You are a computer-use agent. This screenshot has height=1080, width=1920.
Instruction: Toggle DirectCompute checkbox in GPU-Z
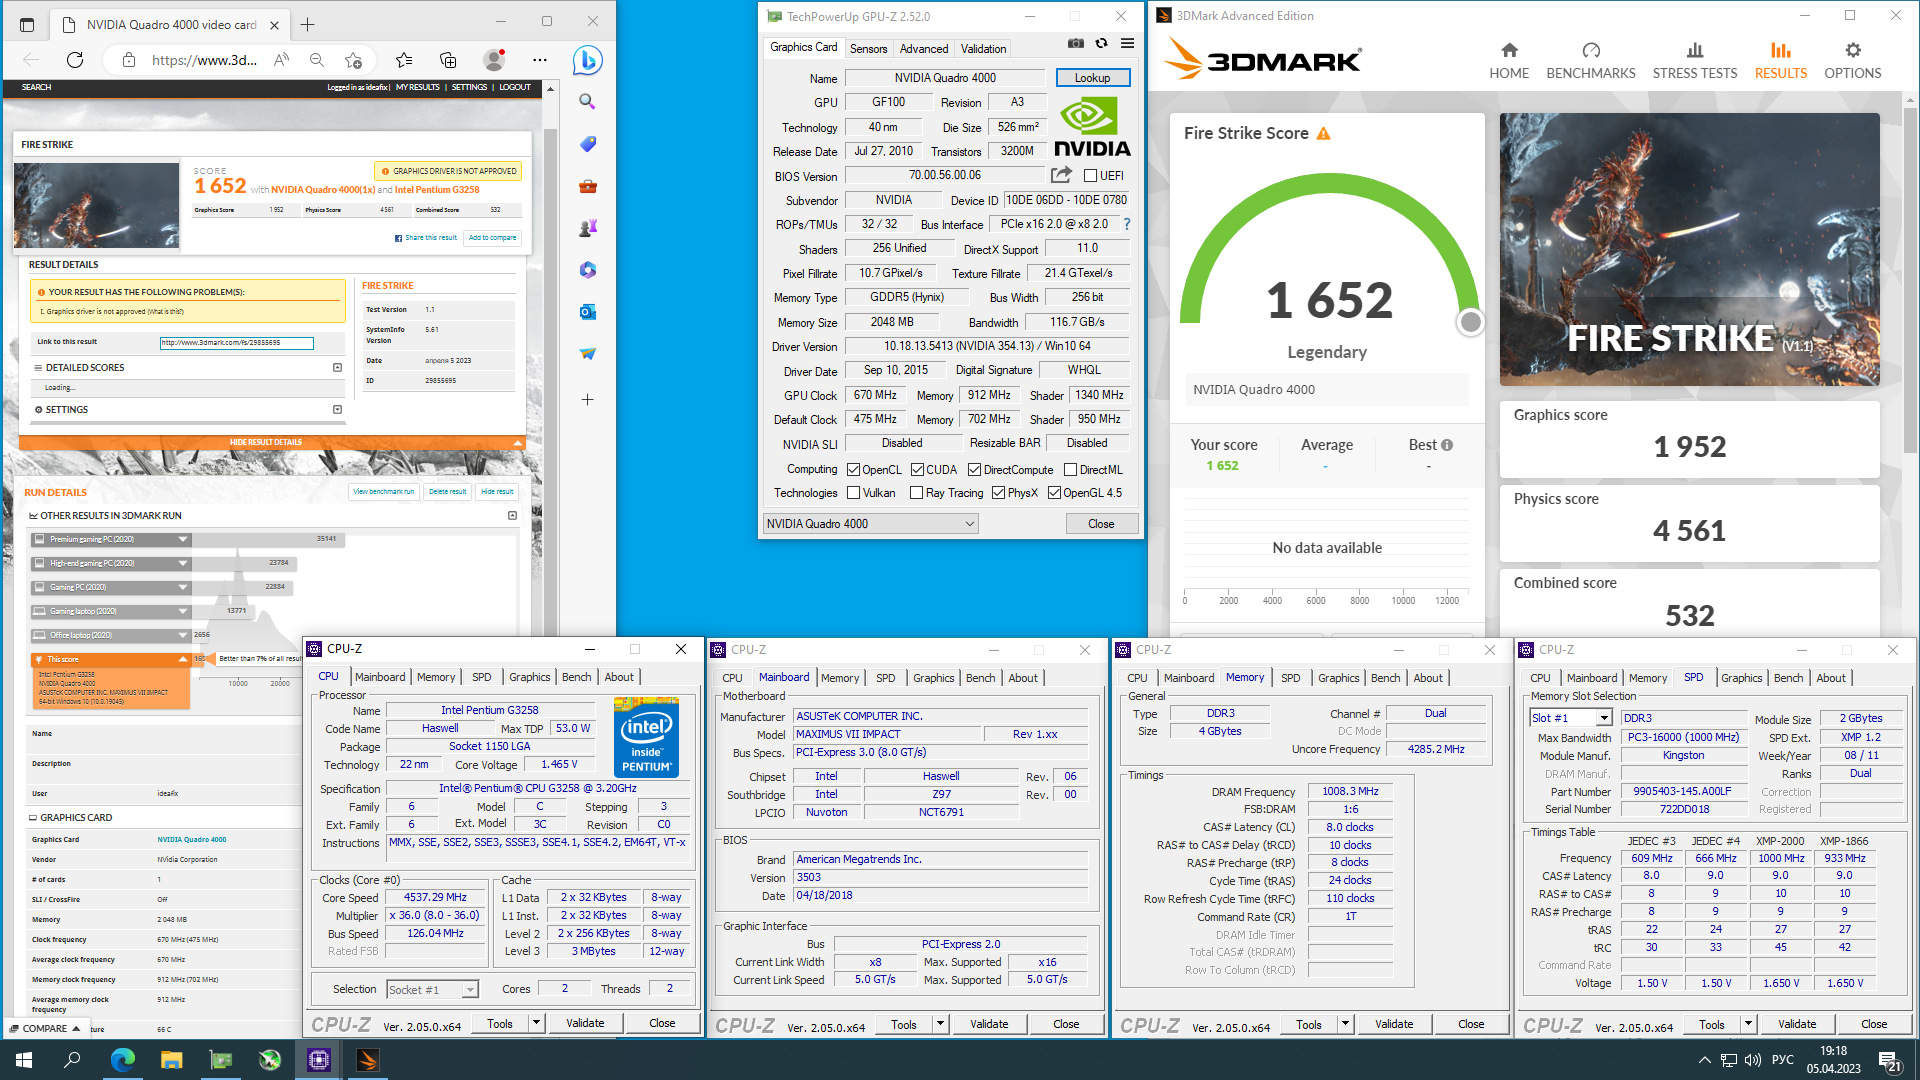click(974, 470)
